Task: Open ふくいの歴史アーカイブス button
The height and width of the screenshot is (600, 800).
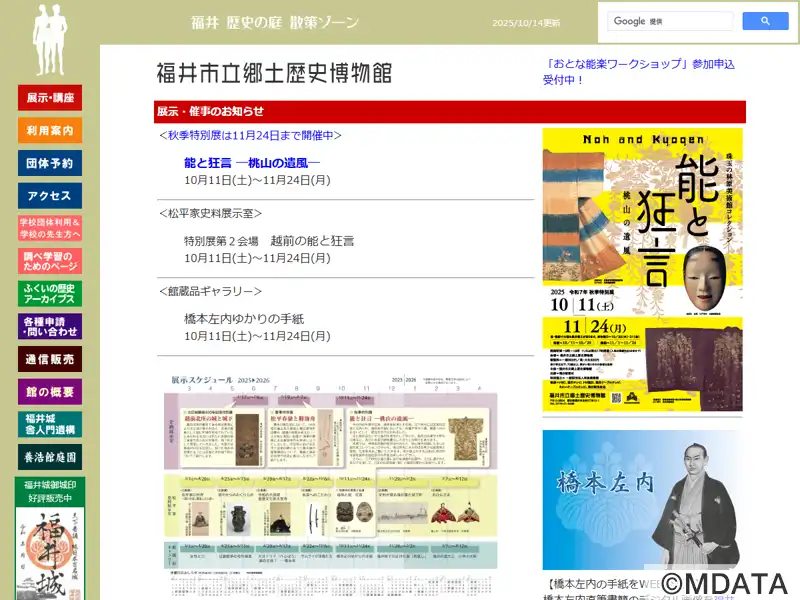Action: point(50,293)
